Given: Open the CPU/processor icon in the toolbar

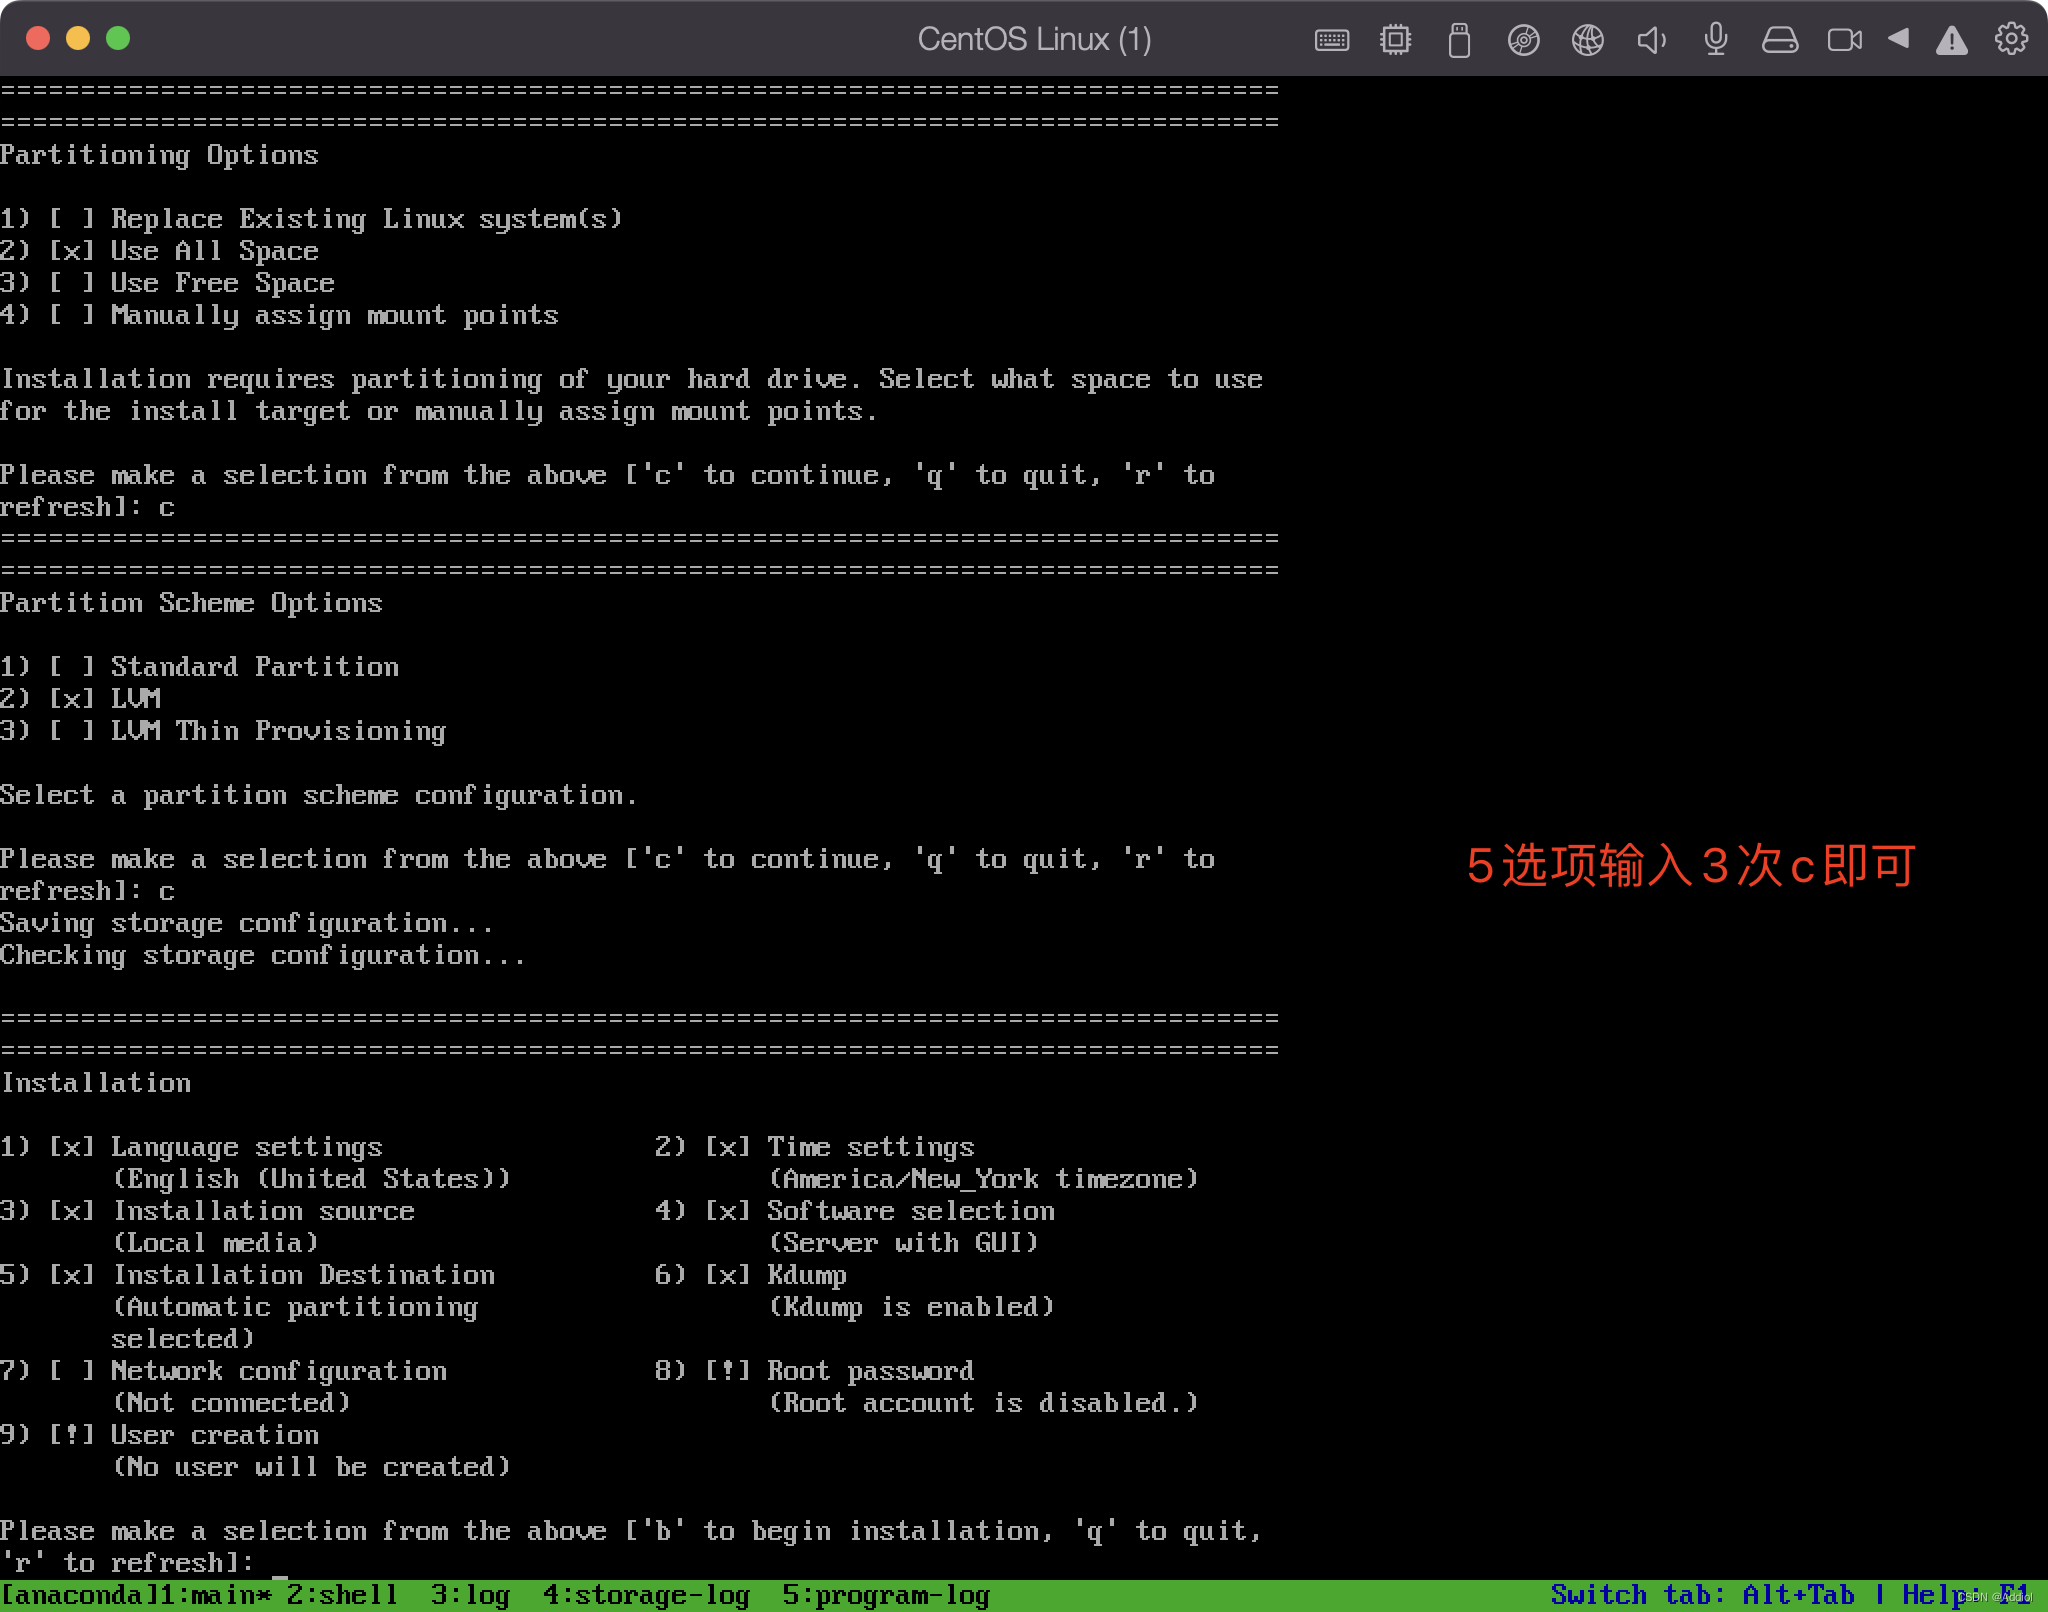Looking at the screenshot, I should (x=1395, y=40).
